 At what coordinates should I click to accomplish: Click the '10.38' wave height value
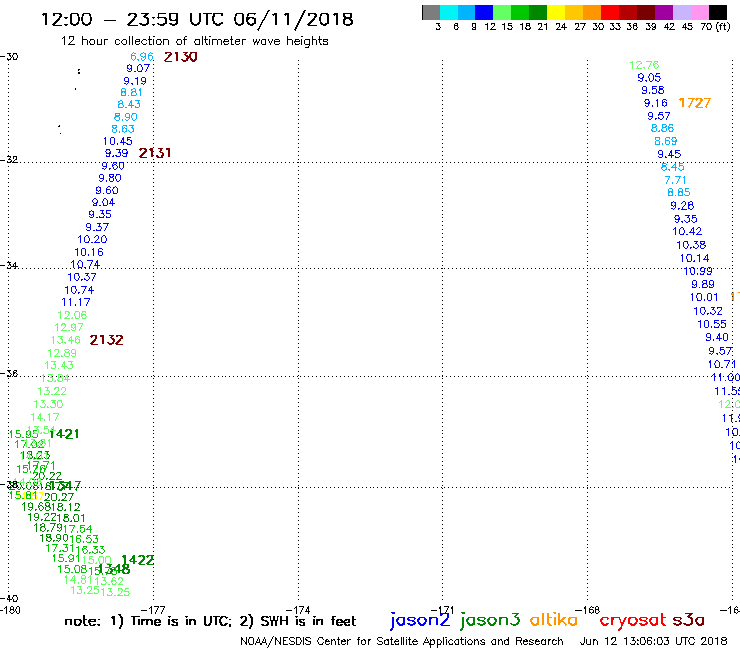click(691, 245)
